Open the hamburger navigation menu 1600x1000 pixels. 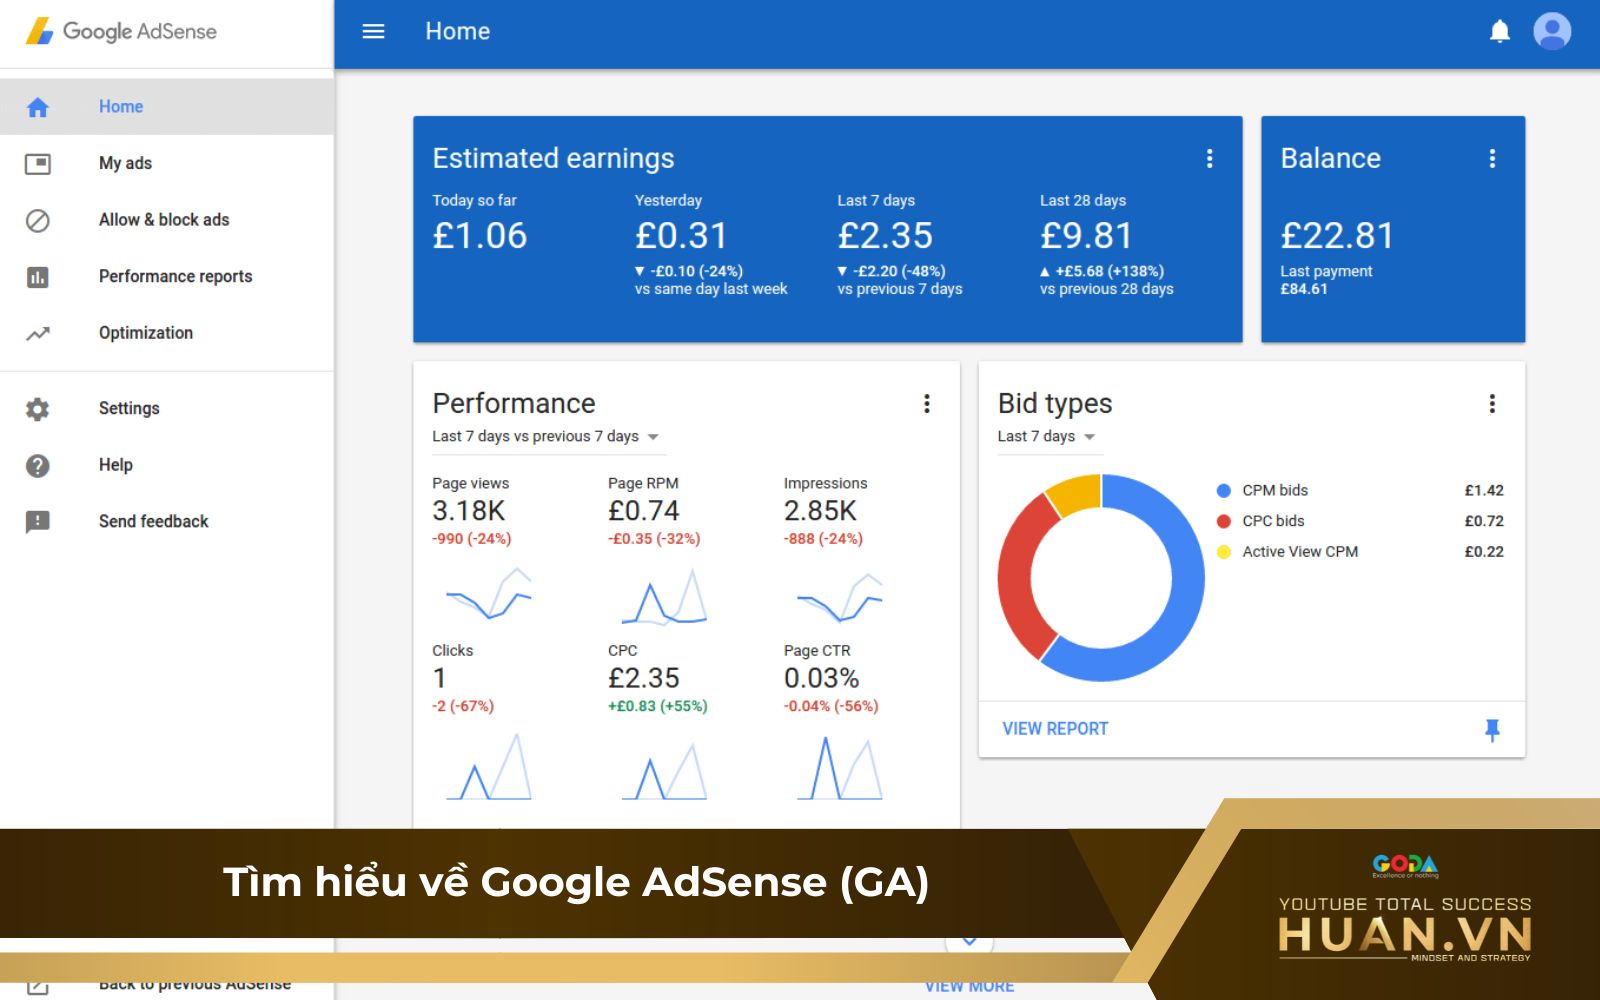(373, 31)
